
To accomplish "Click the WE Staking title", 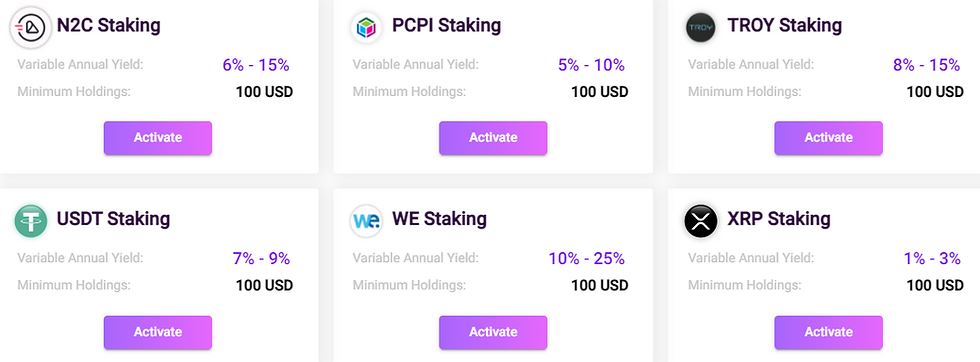I will click(x=439, y=219).
